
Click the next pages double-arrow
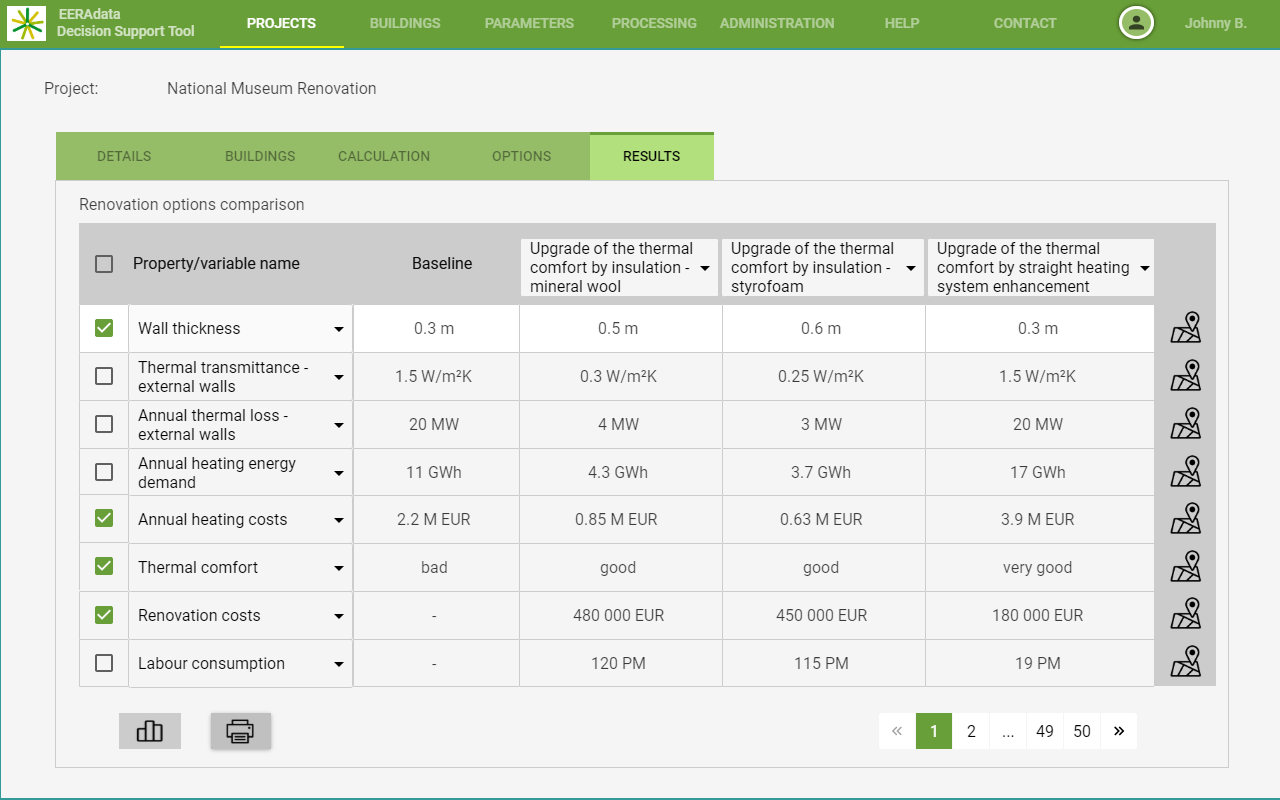point(1118,731)
